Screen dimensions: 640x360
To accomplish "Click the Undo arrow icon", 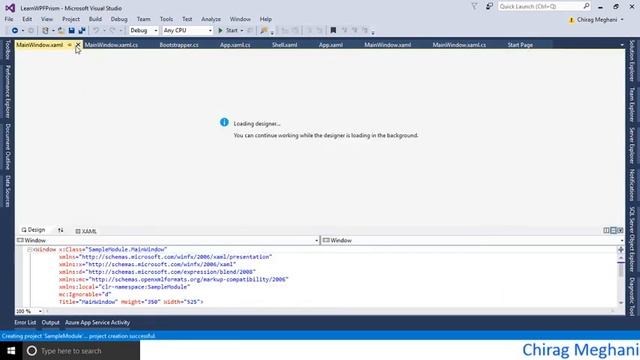I will tap(96, 31).
